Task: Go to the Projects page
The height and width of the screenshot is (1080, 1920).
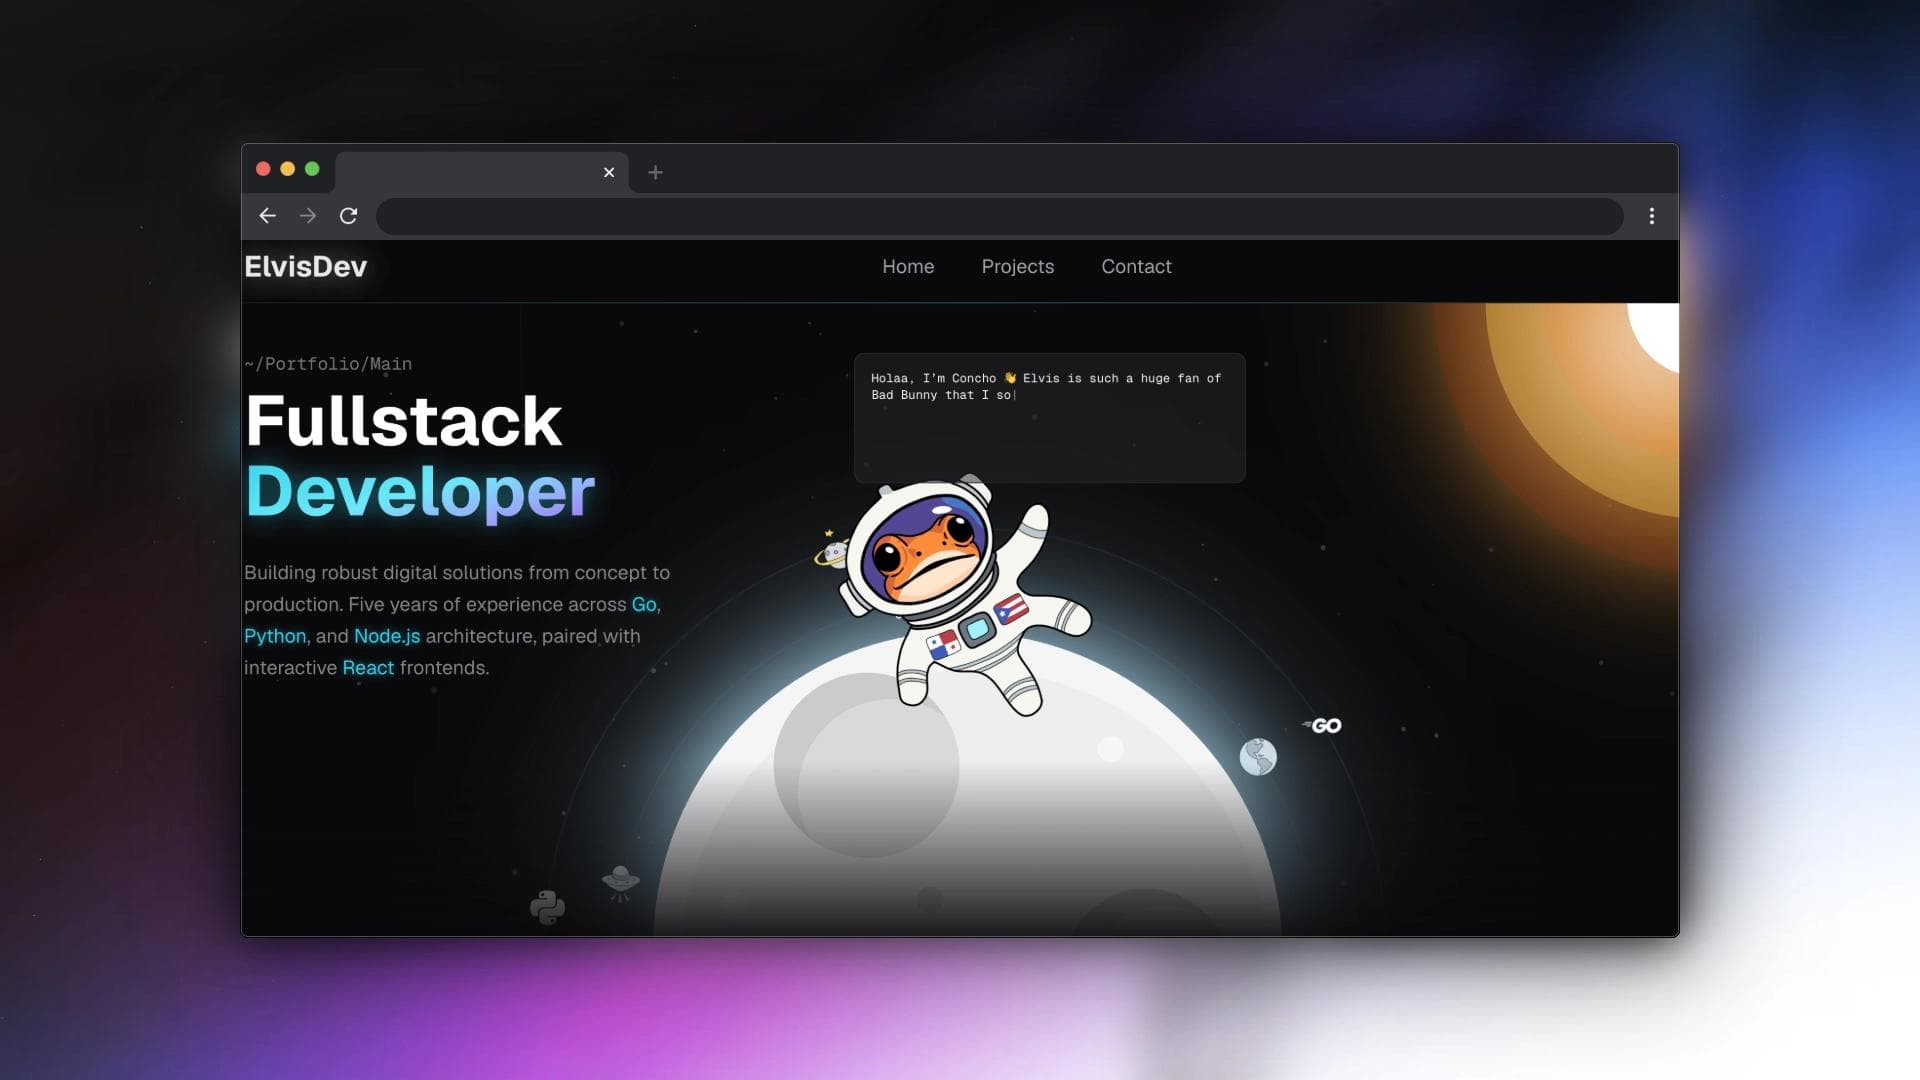Action: (x=1017, y=266)
